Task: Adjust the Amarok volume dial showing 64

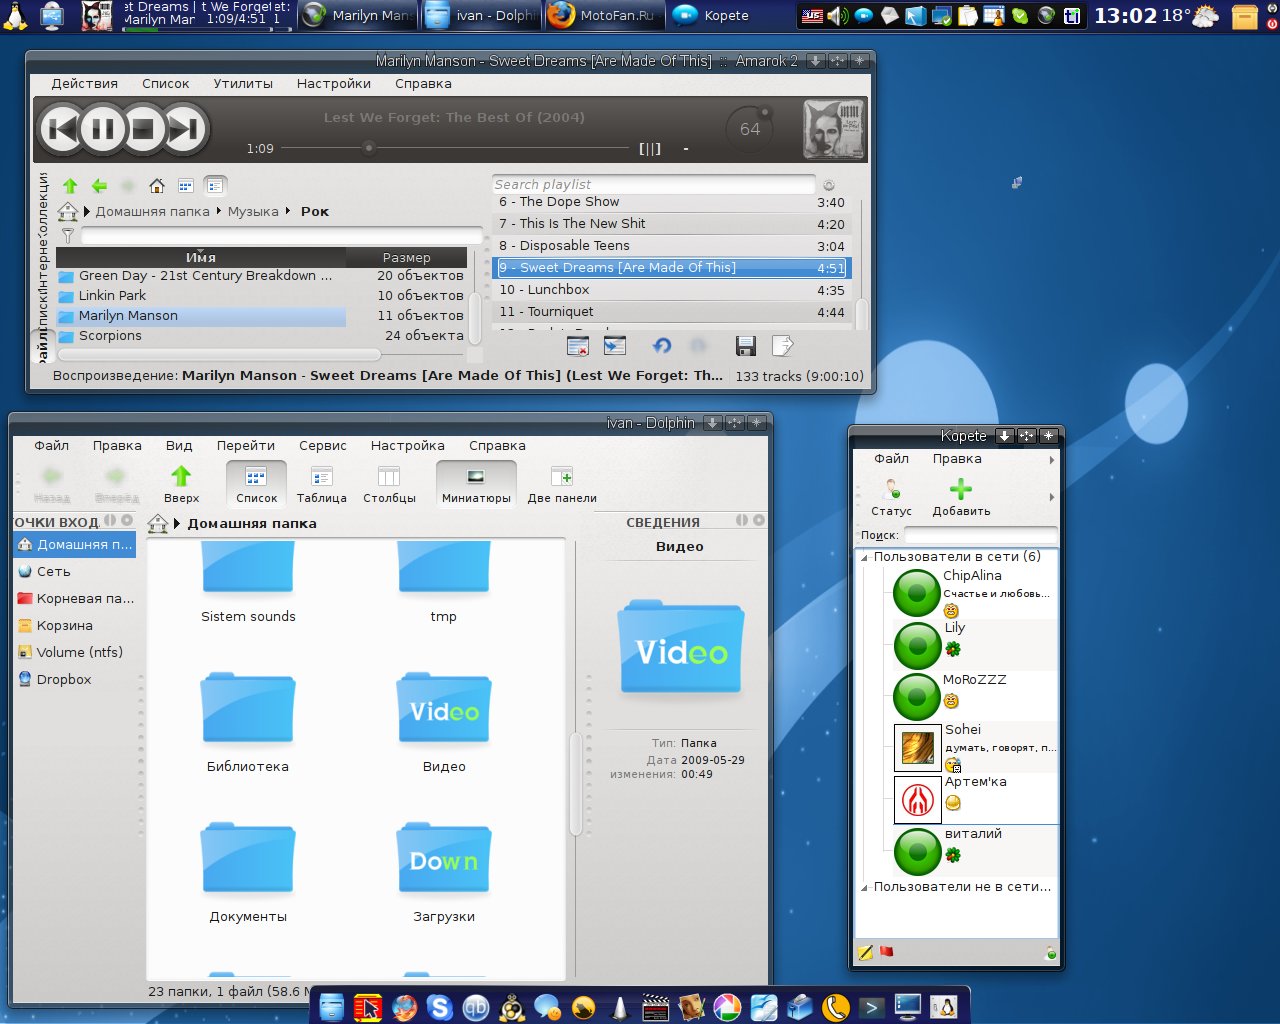Action: coord(750,129)
